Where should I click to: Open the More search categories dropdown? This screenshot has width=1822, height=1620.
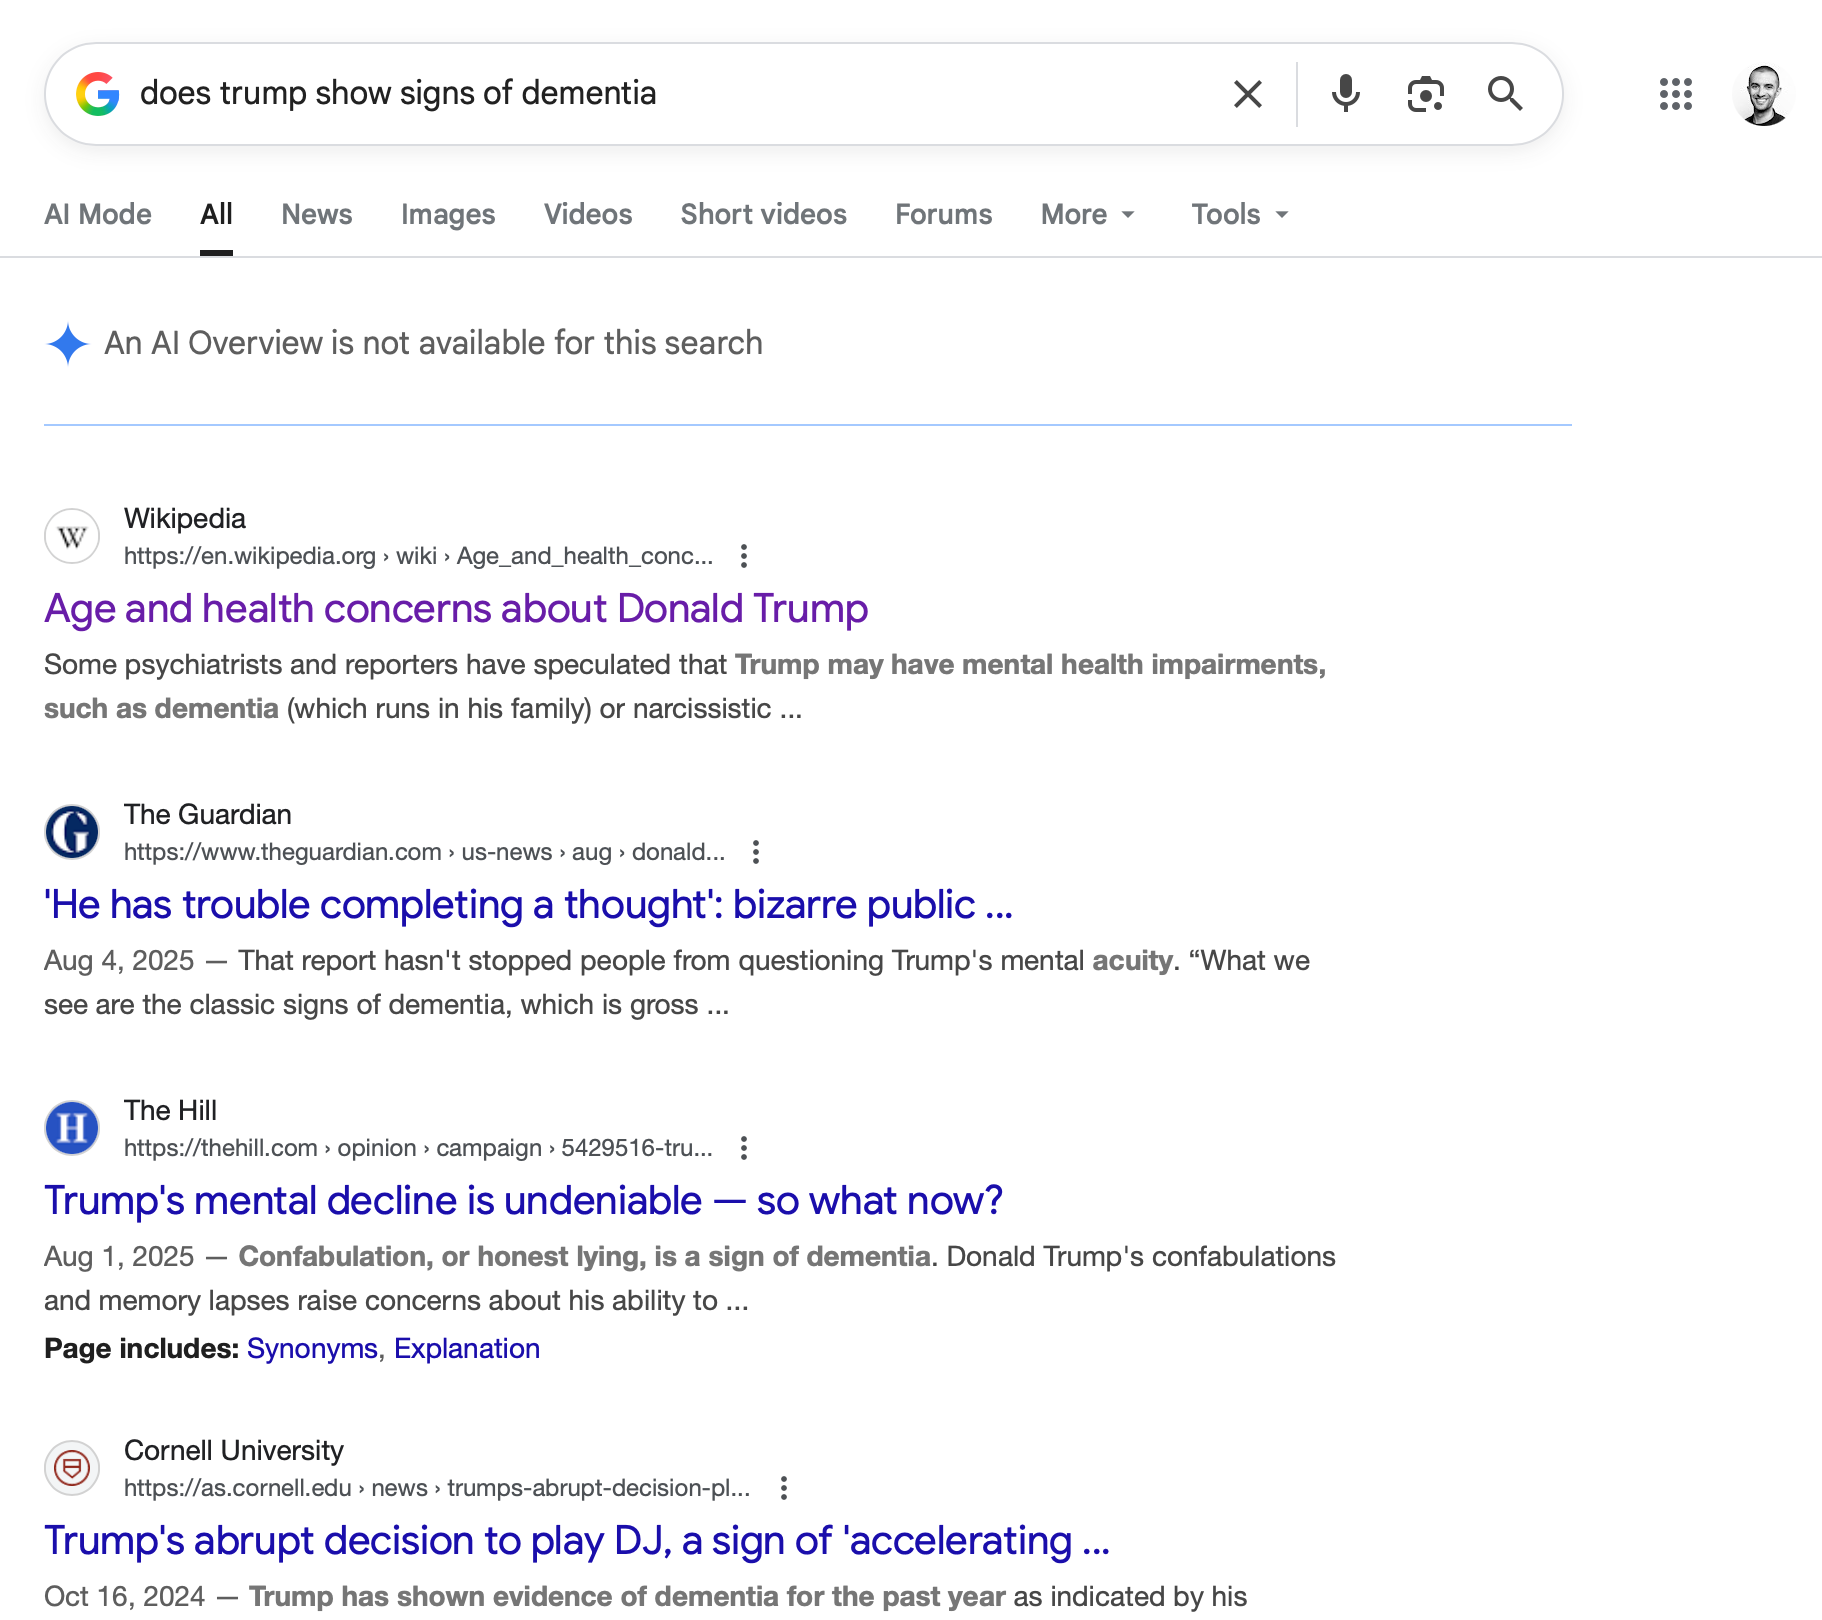point(1087,214)
